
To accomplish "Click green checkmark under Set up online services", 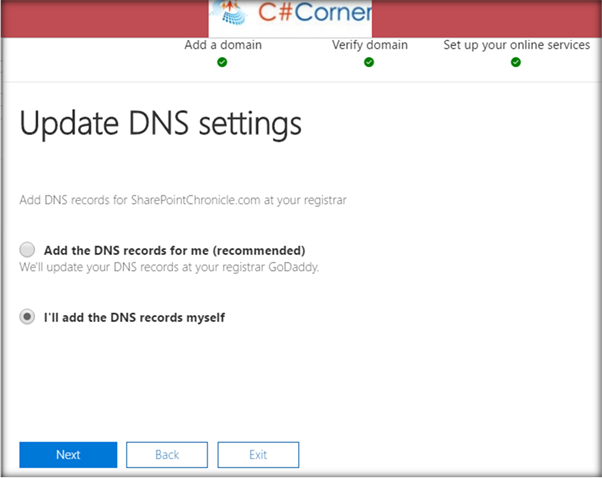I will coord(516,62).
